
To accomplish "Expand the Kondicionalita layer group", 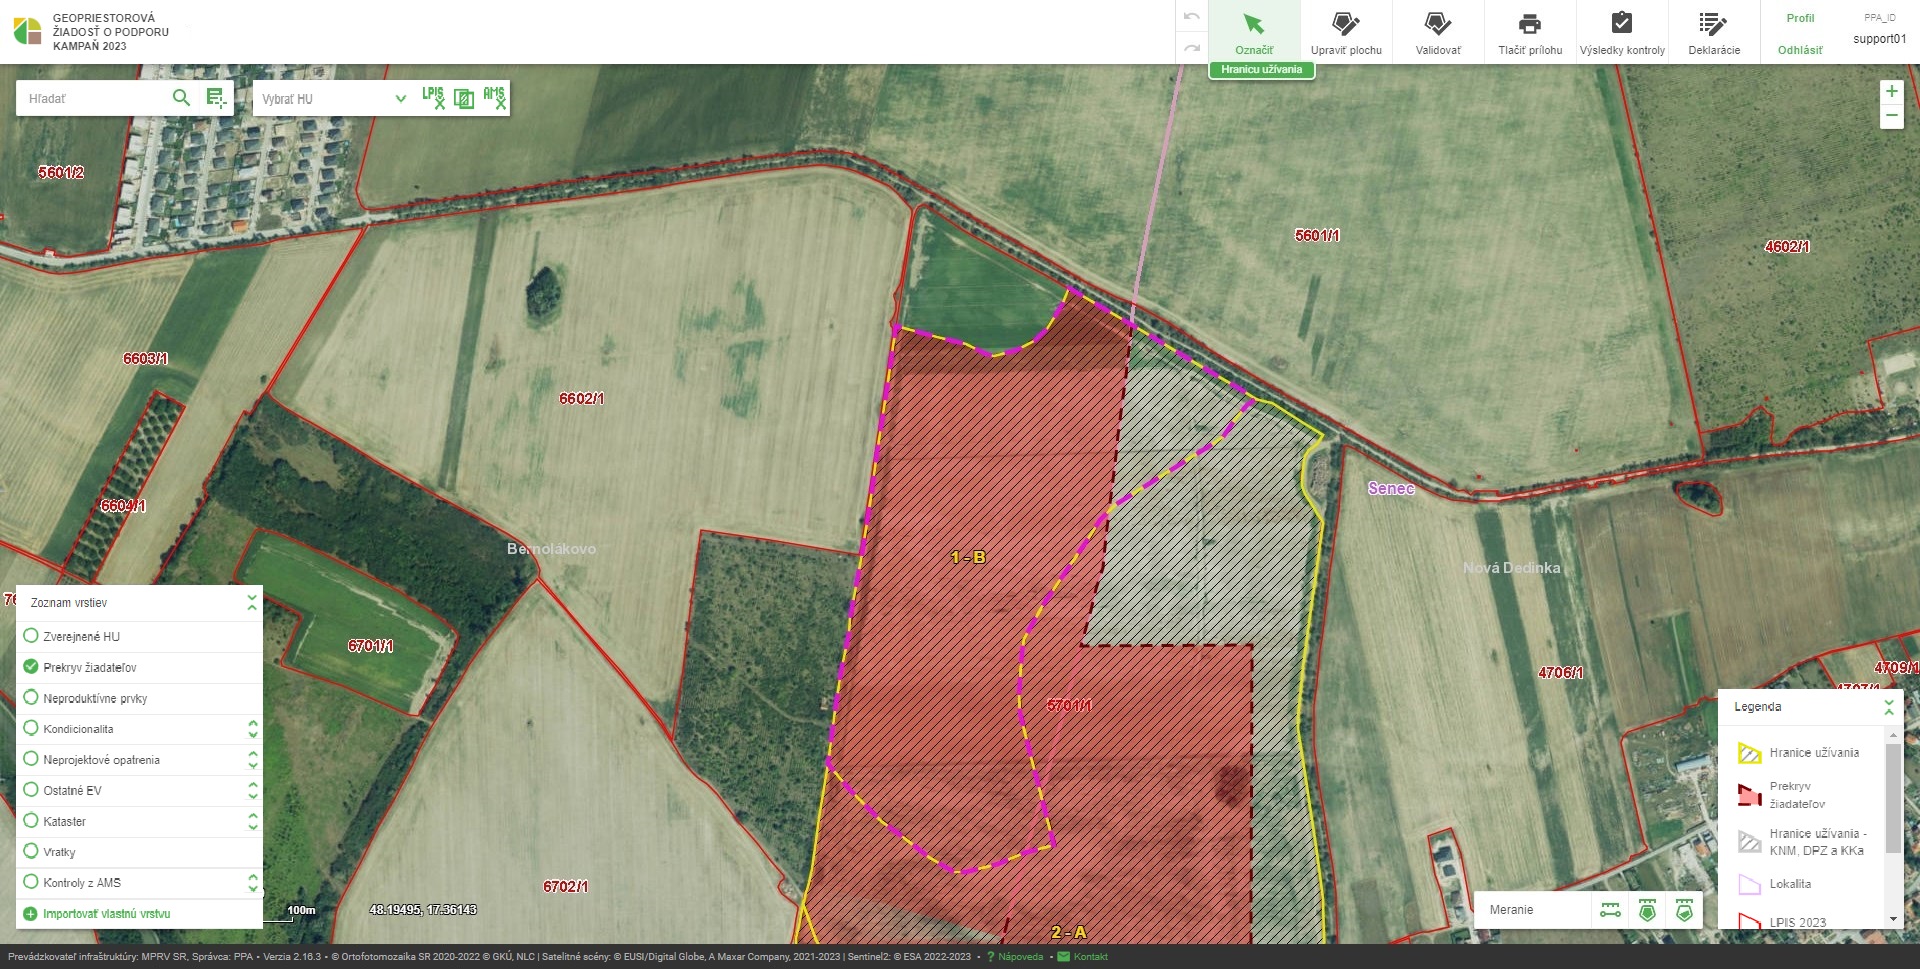I will click(253, 729).
